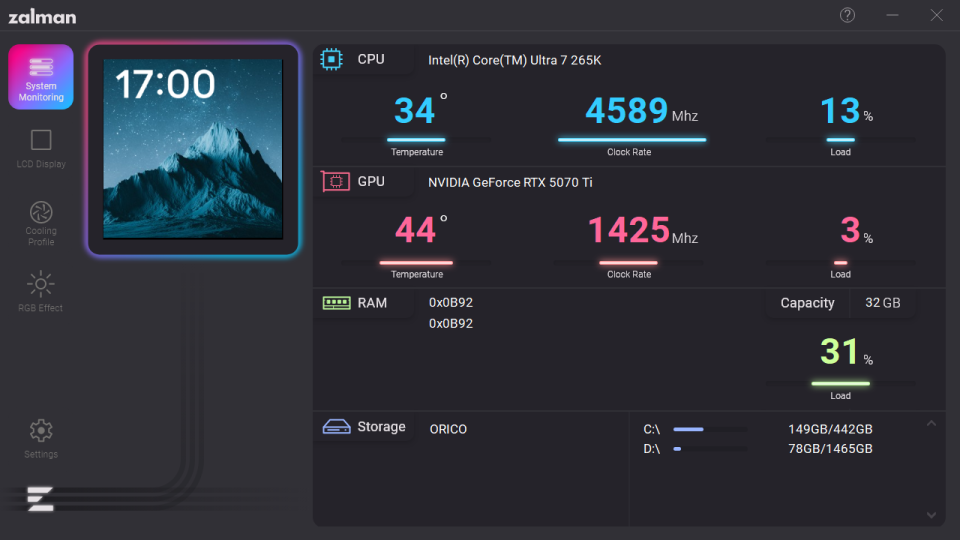
Task: Click the 149GB/442GB usage text
Action: point(830,429)
